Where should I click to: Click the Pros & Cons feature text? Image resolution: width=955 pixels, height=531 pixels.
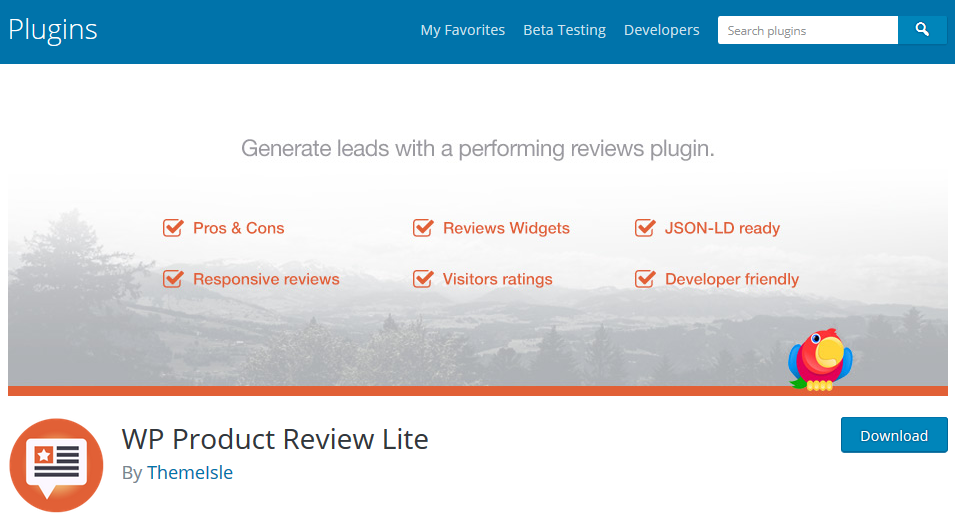[x=238, y=228]
